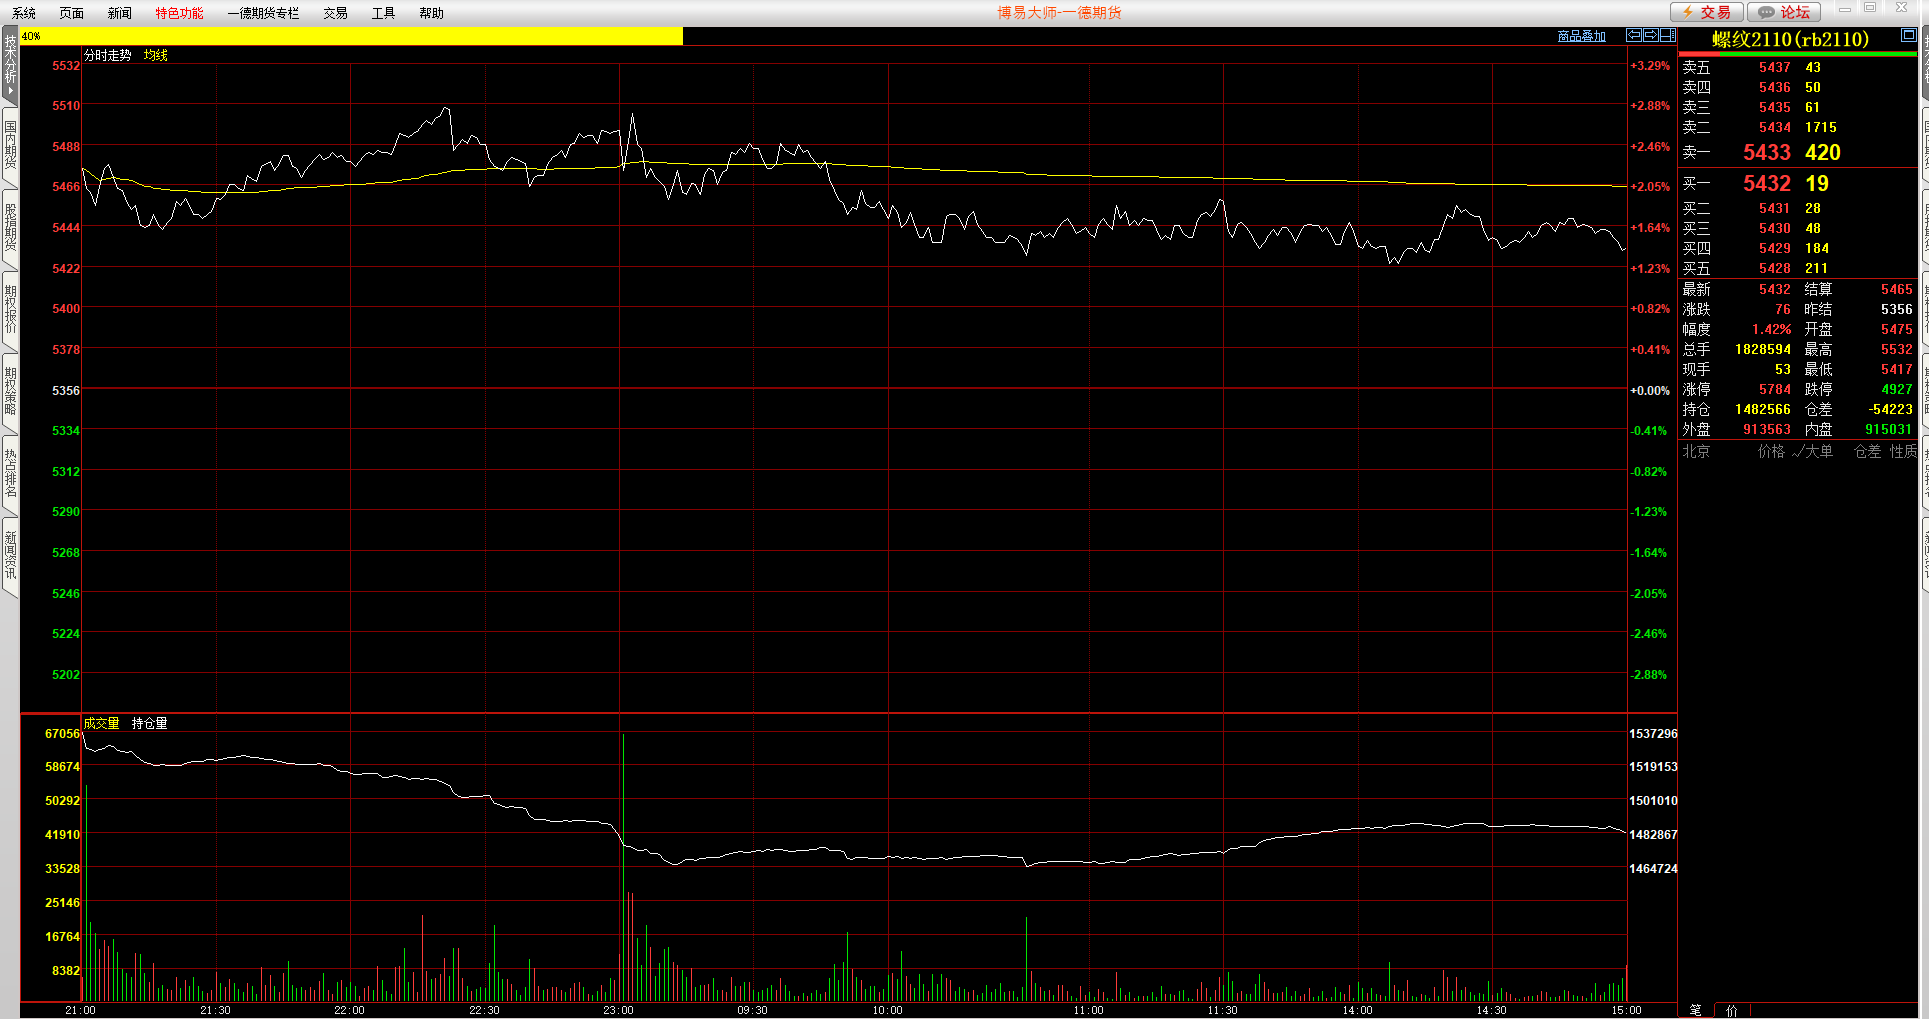Select the 价 tab at bottom right

pyautogui.click(x=1732, y=1010)
